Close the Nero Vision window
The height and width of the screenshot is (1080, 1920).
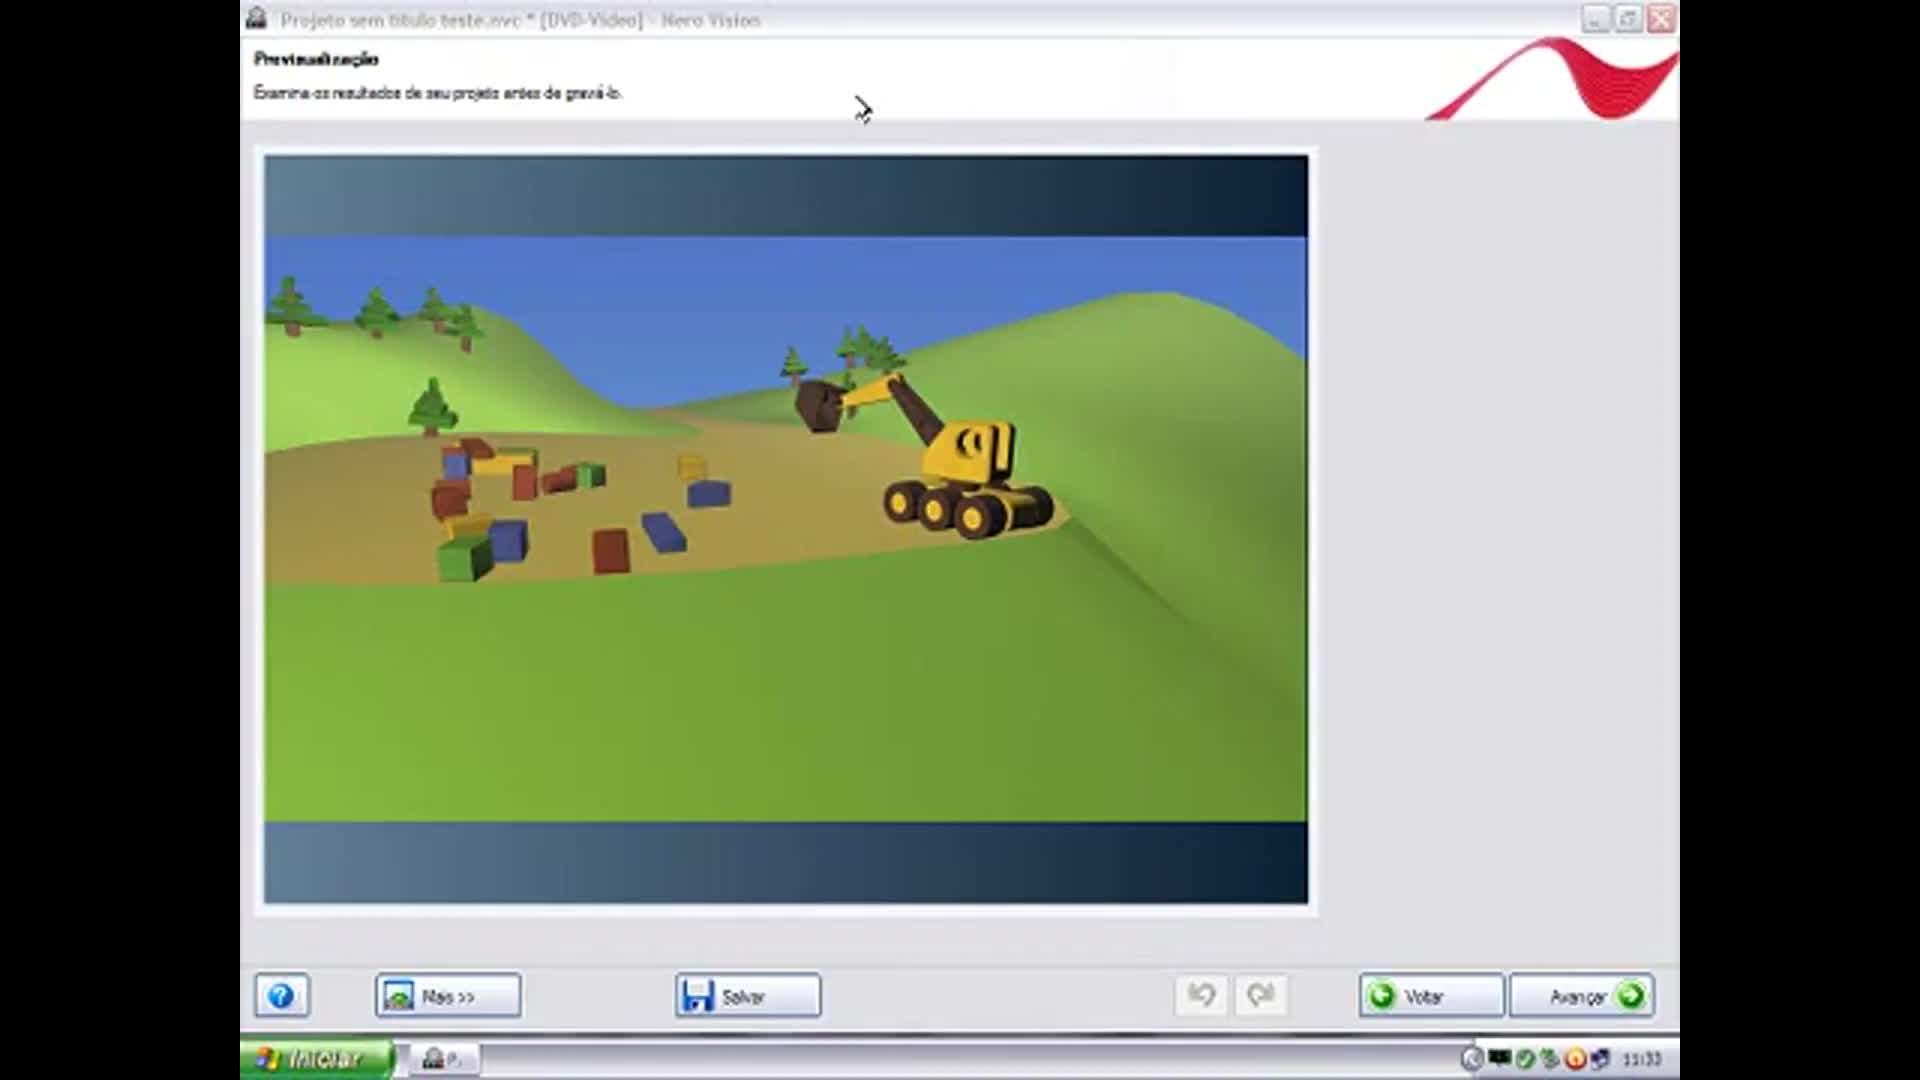(1661, 19)
